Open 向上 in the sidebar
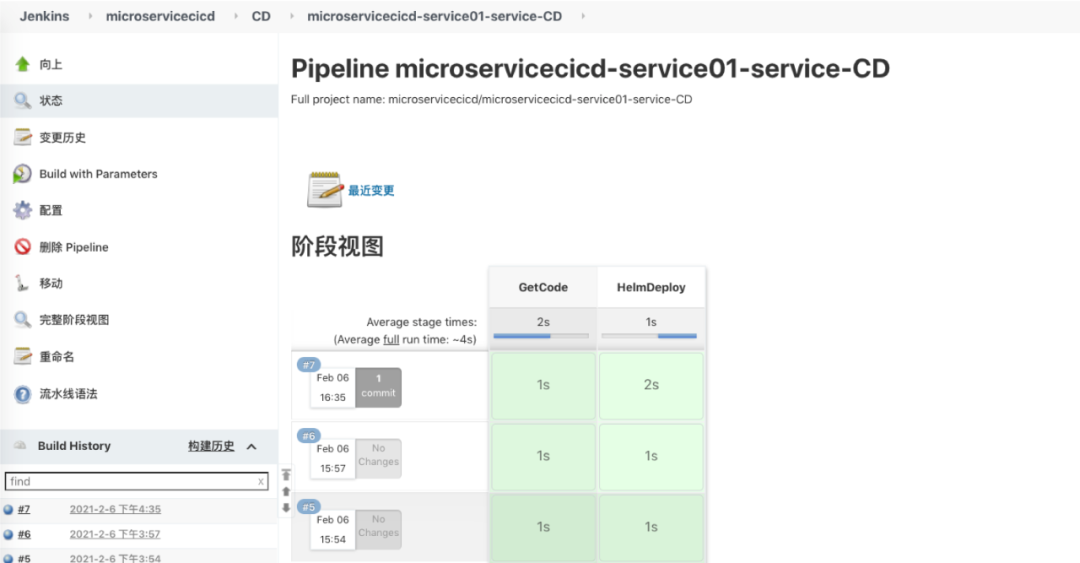1080x563 pixels. pyautogui.click(x=51, y=64)
